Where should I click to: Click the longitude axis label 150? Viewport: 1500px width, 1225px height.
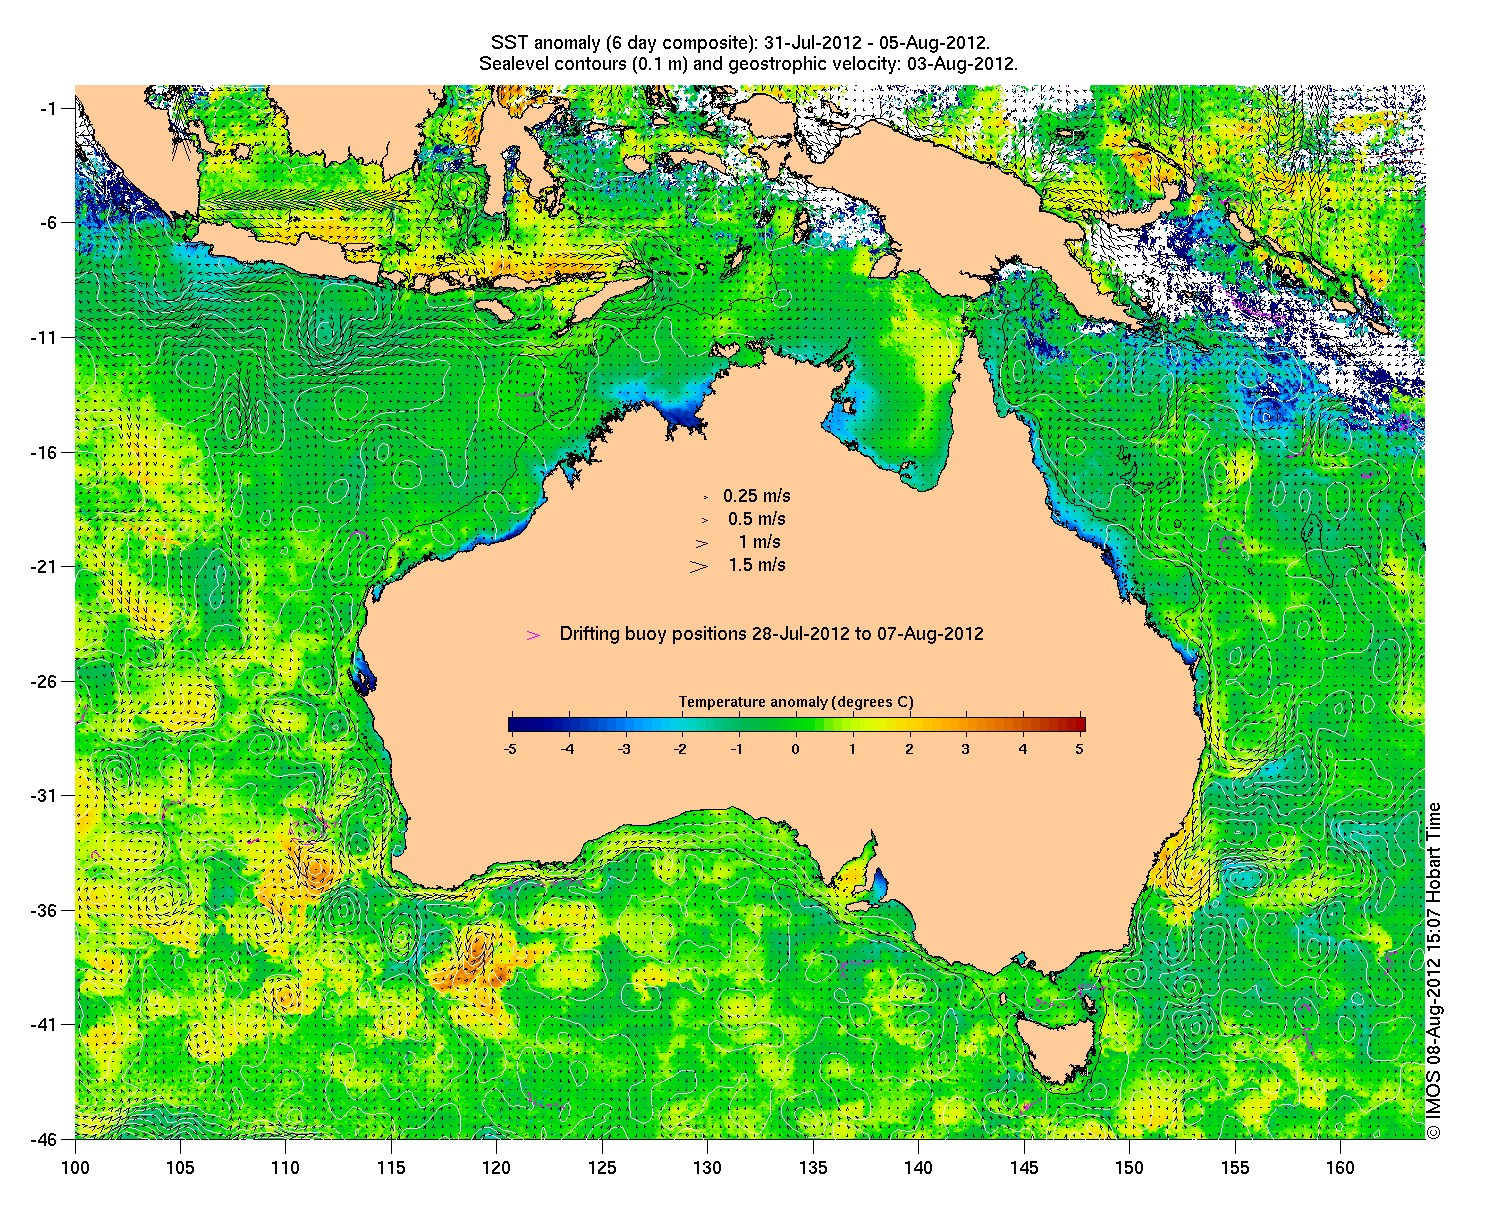coord(1129,1168)
